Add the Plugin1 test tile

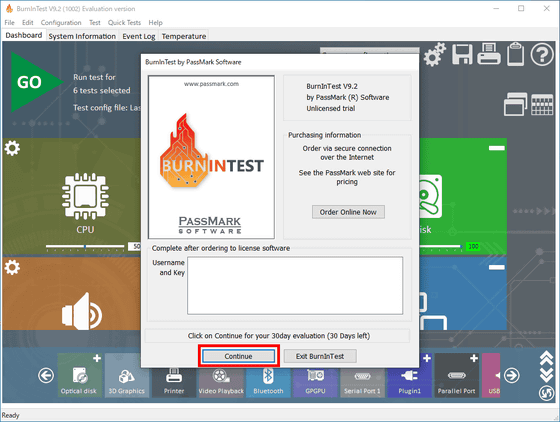coord(427,358)
